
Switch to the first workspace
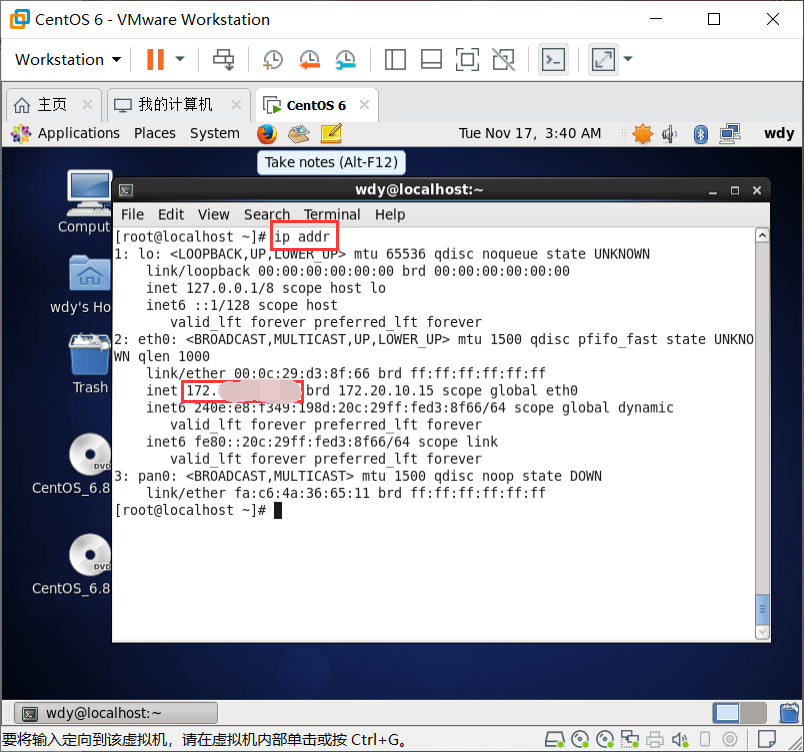pyautogui.click(x=727, y=713)
